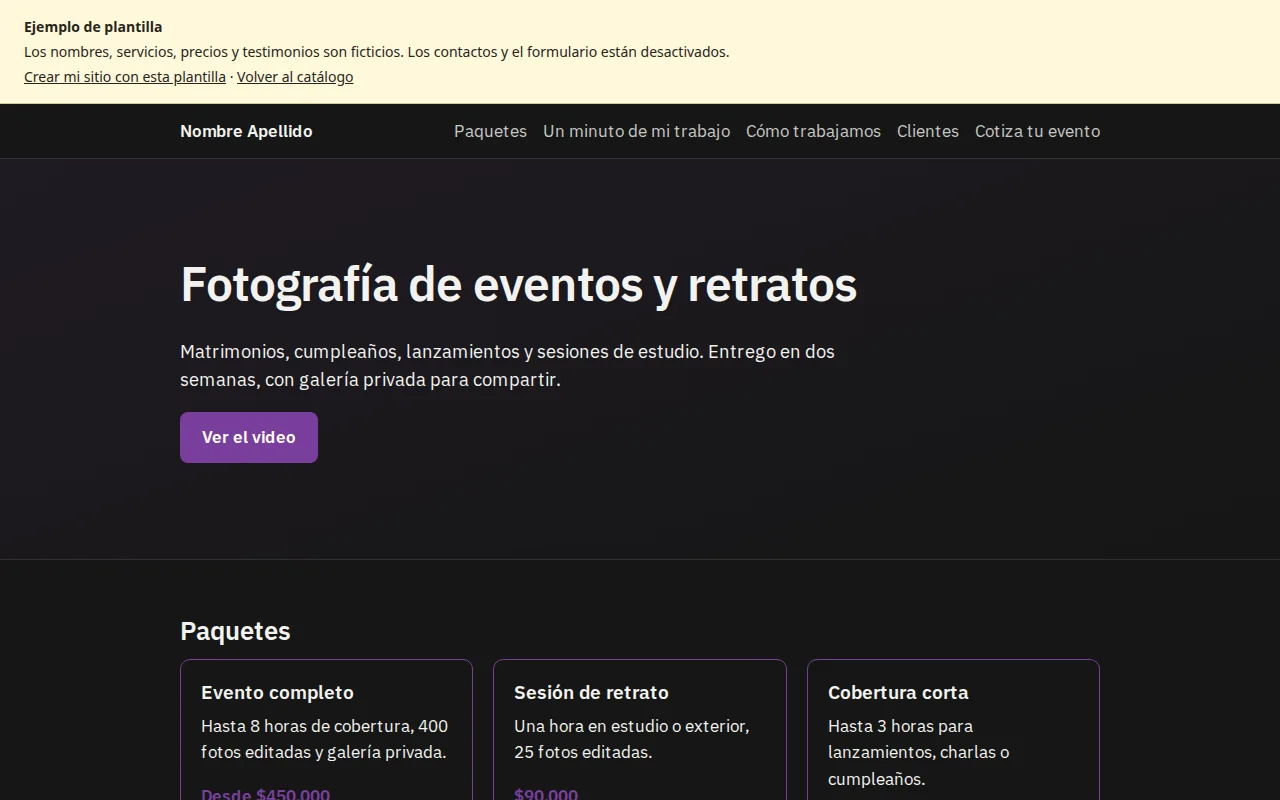Image resolution: width=1280 pixels, height=800 pixels.
Task: Select the 'Cómo trabajamos' nav link
Action: point(813,131)
